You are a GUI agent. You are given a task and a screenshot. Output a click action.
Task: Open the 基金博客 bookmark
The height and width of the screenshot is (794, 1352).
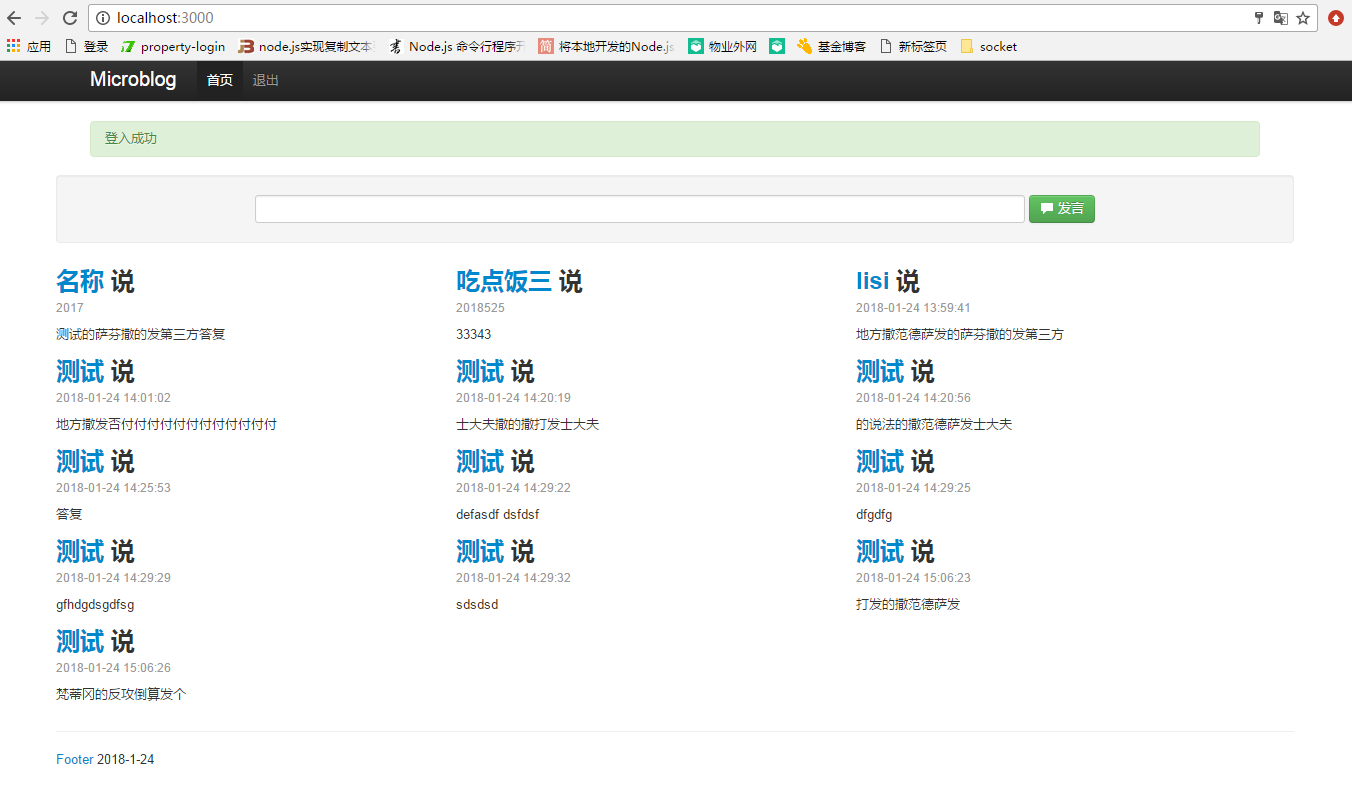coord(831,46)
